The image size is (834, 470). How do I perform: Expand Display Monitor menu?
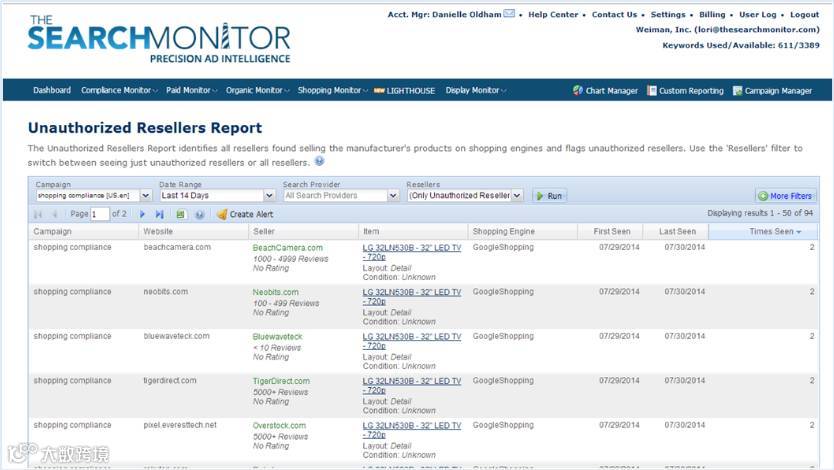[x=476, y=90]
